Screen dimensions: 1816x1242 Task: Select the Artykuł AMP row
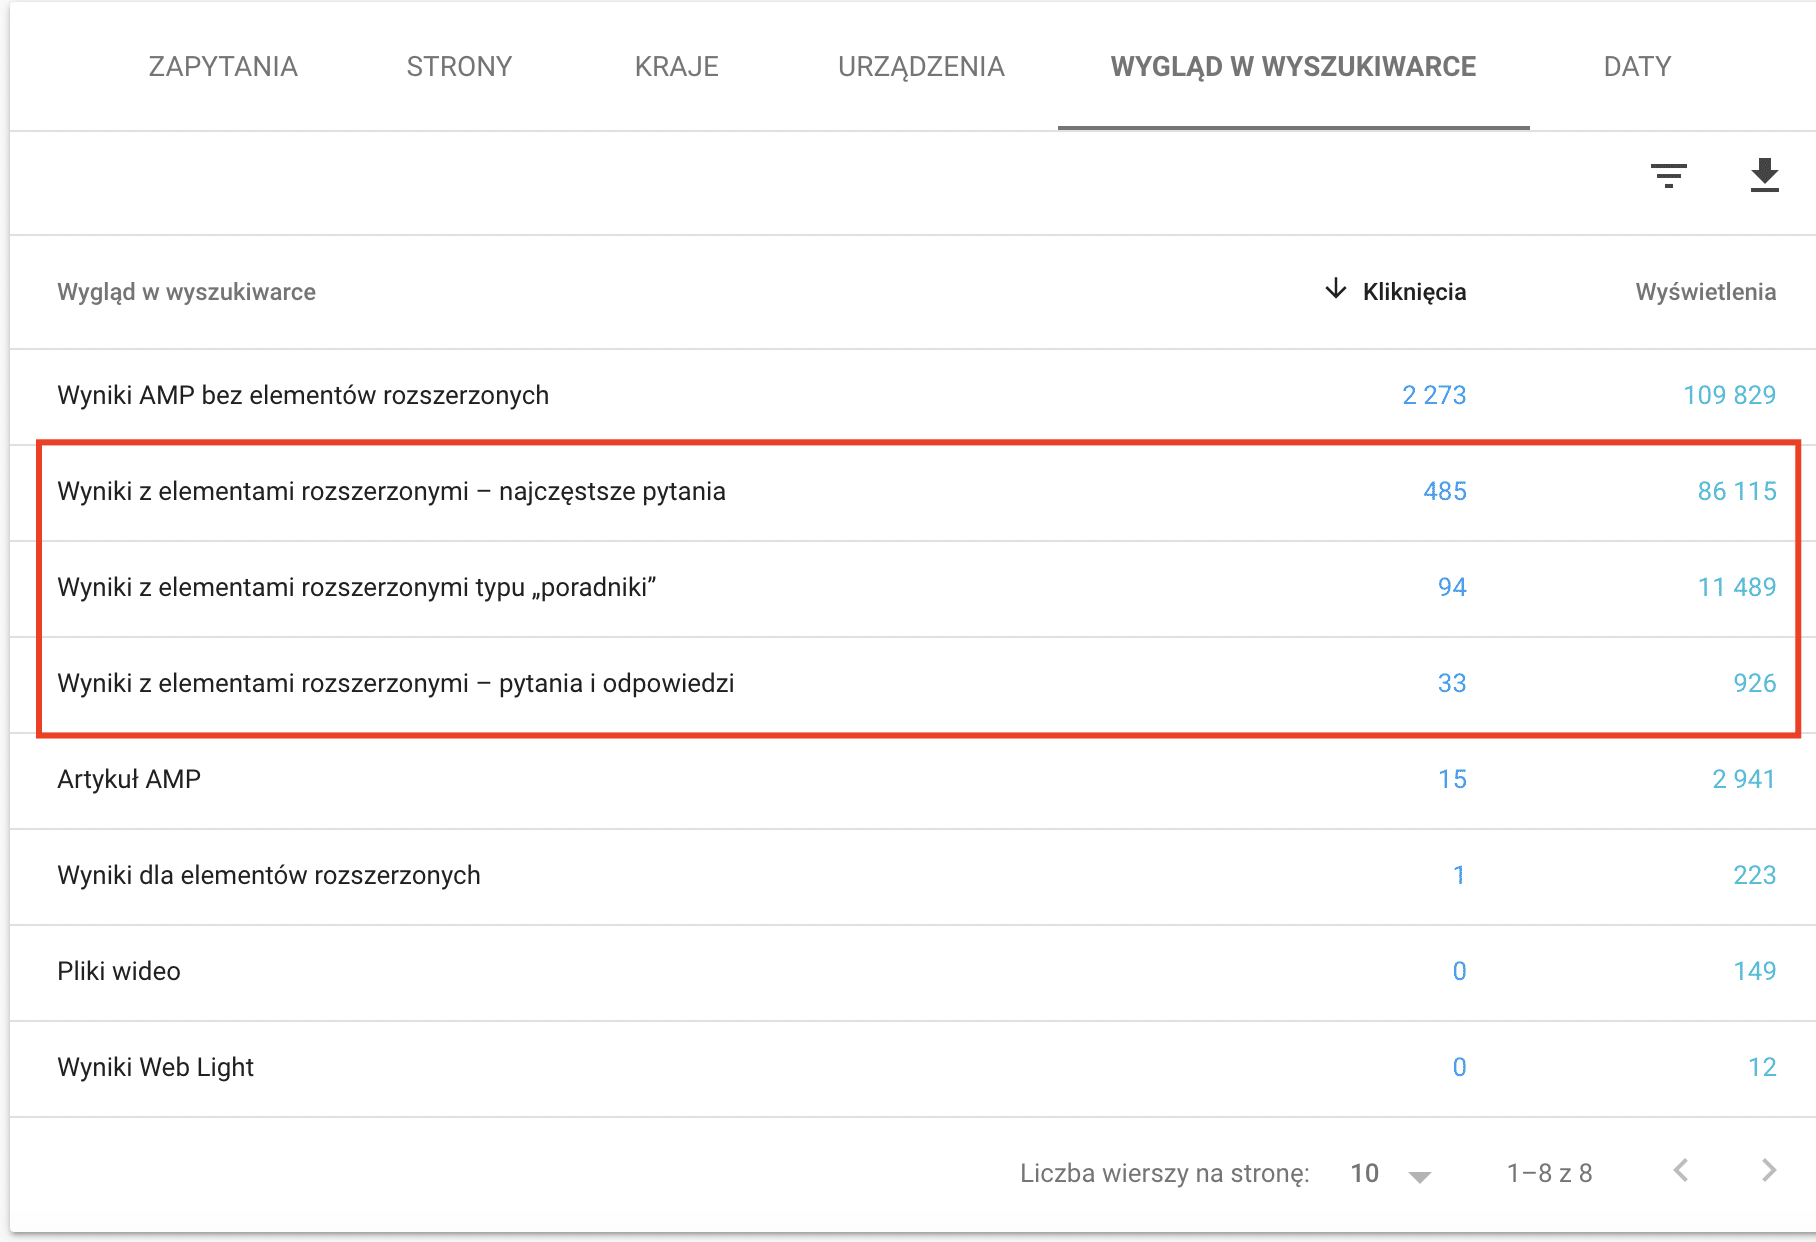point(129,780)
